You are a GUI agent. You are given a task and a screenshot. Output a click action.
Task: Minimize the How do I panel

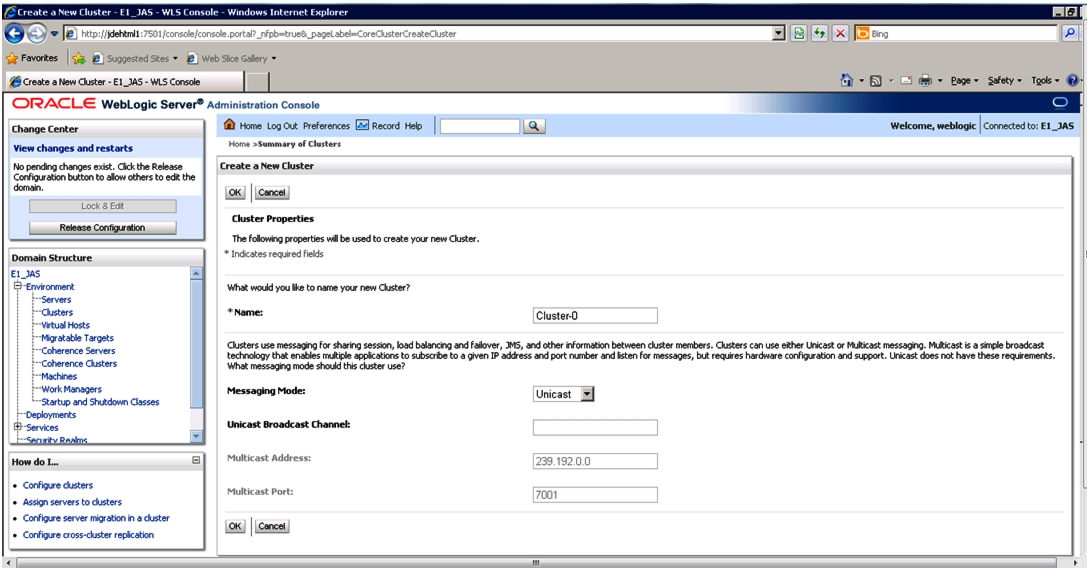[x=196, y=460]
